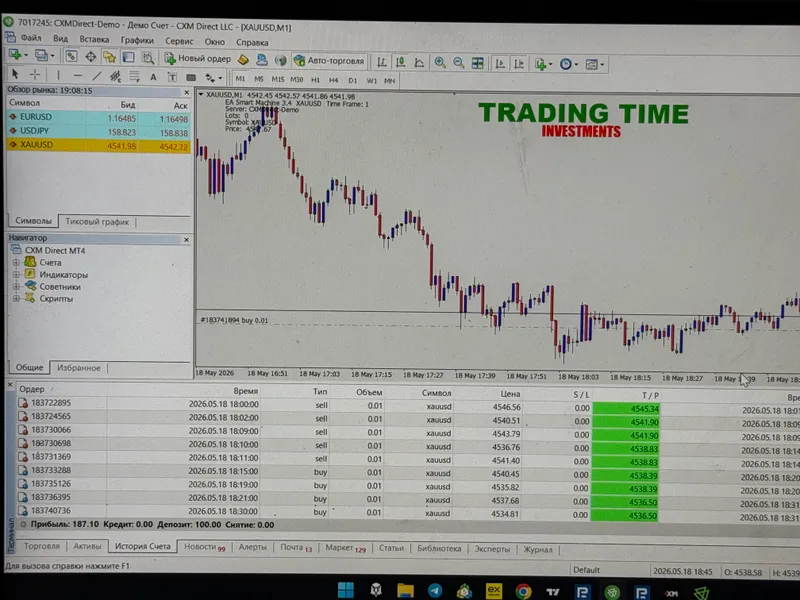Click the Новый ордер button
800x600 pixels.
[197, 59]
